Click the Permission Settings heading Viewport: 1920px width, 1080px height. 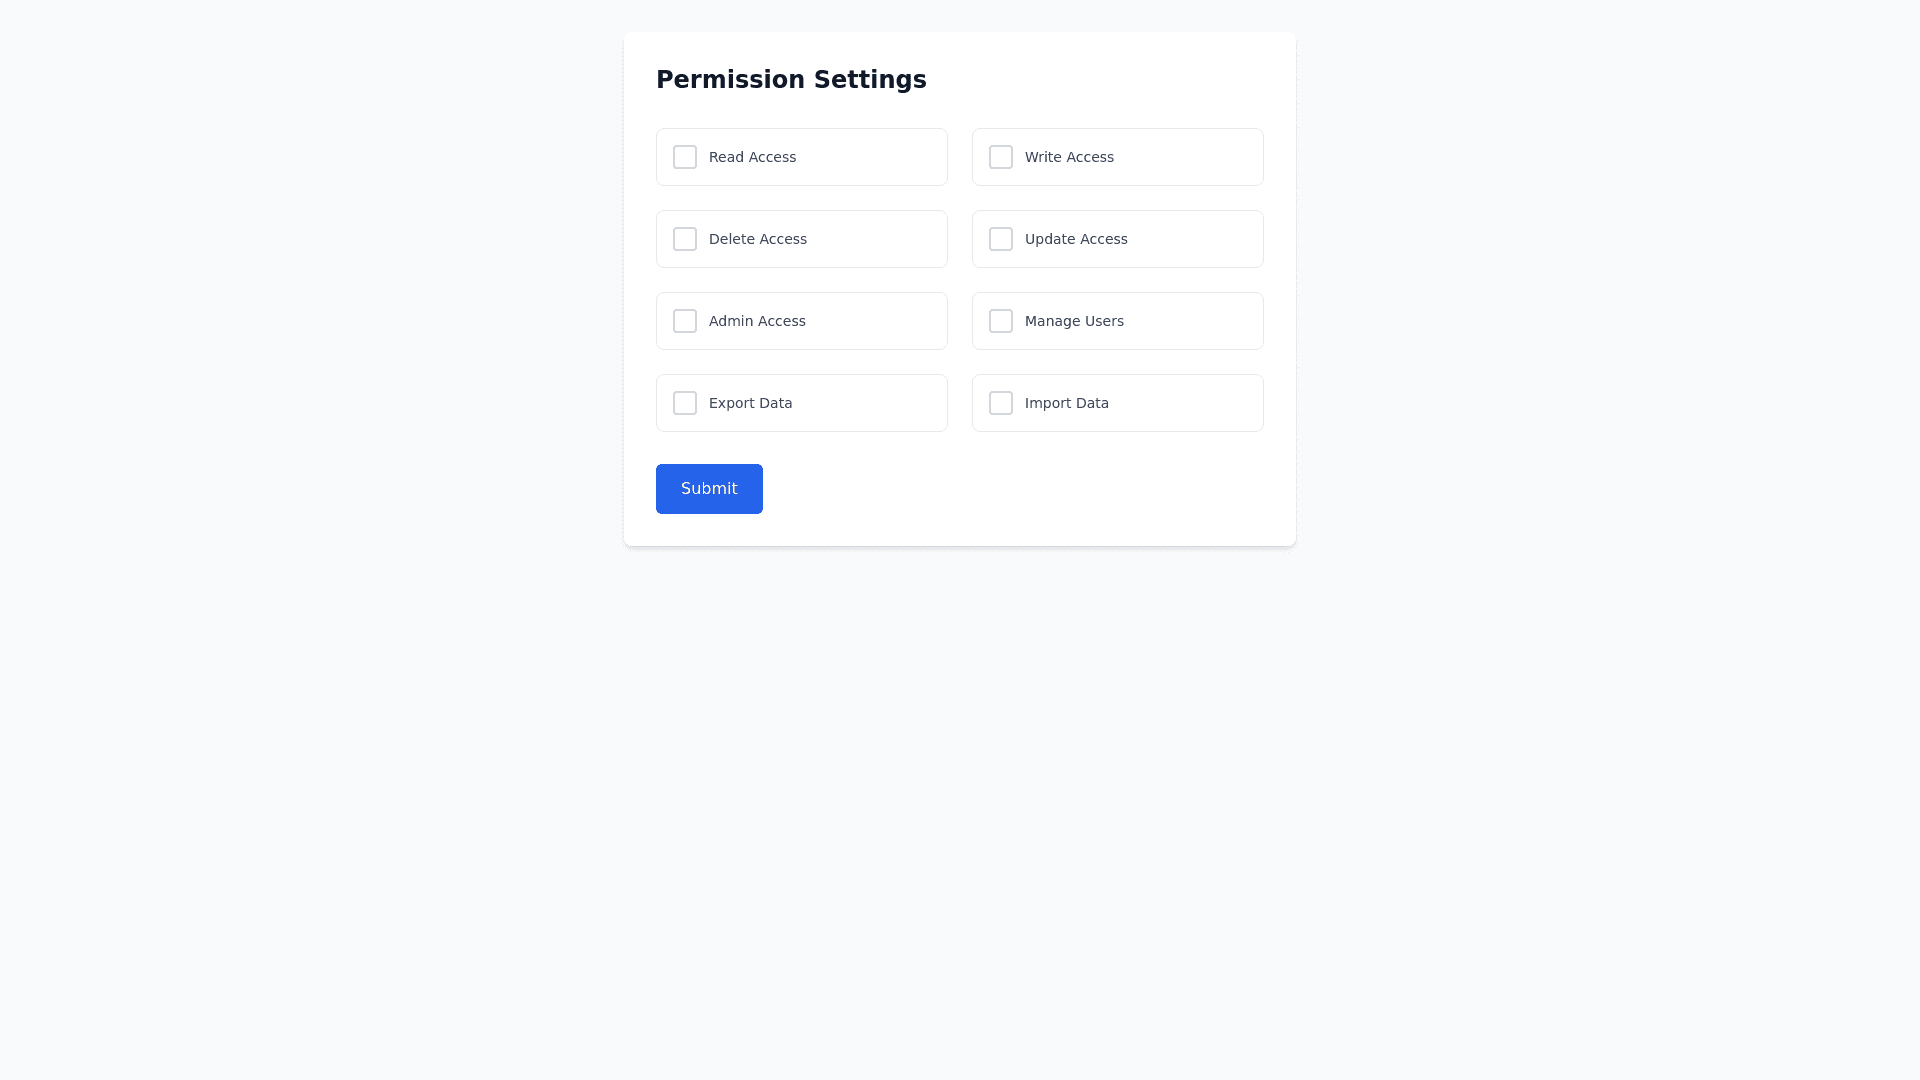791,80
